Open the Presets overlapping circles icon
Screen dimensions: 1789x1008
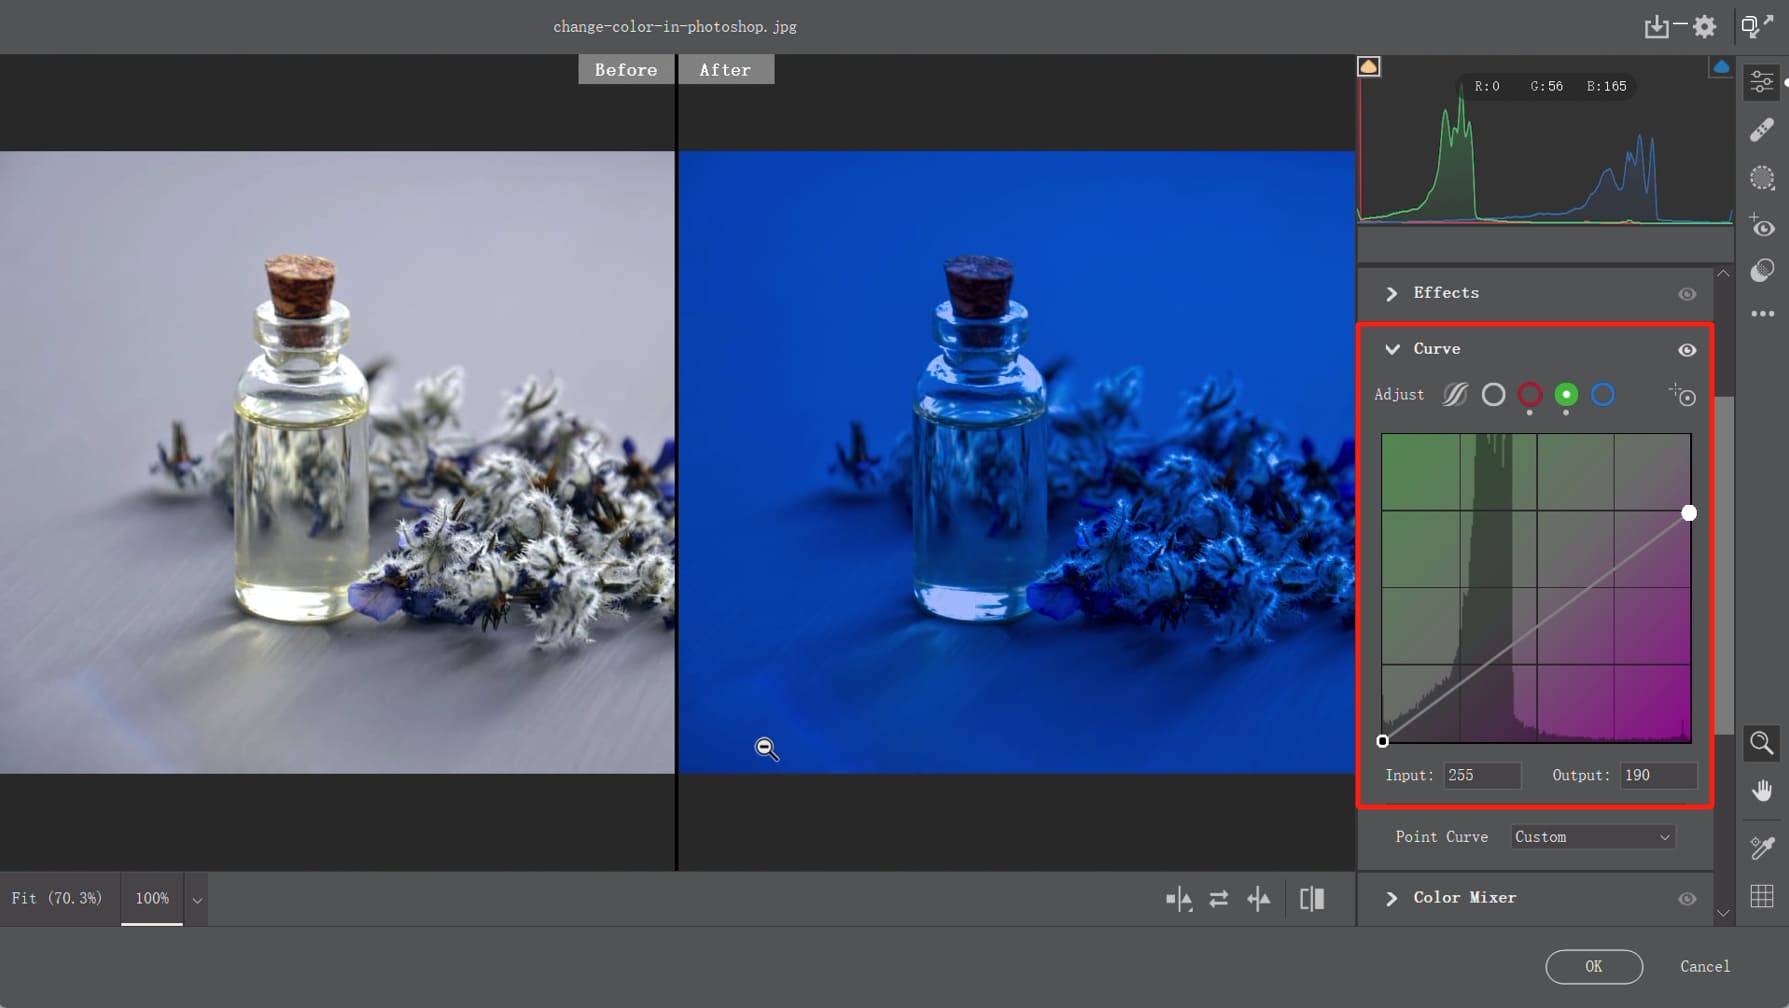point(1762,271)
